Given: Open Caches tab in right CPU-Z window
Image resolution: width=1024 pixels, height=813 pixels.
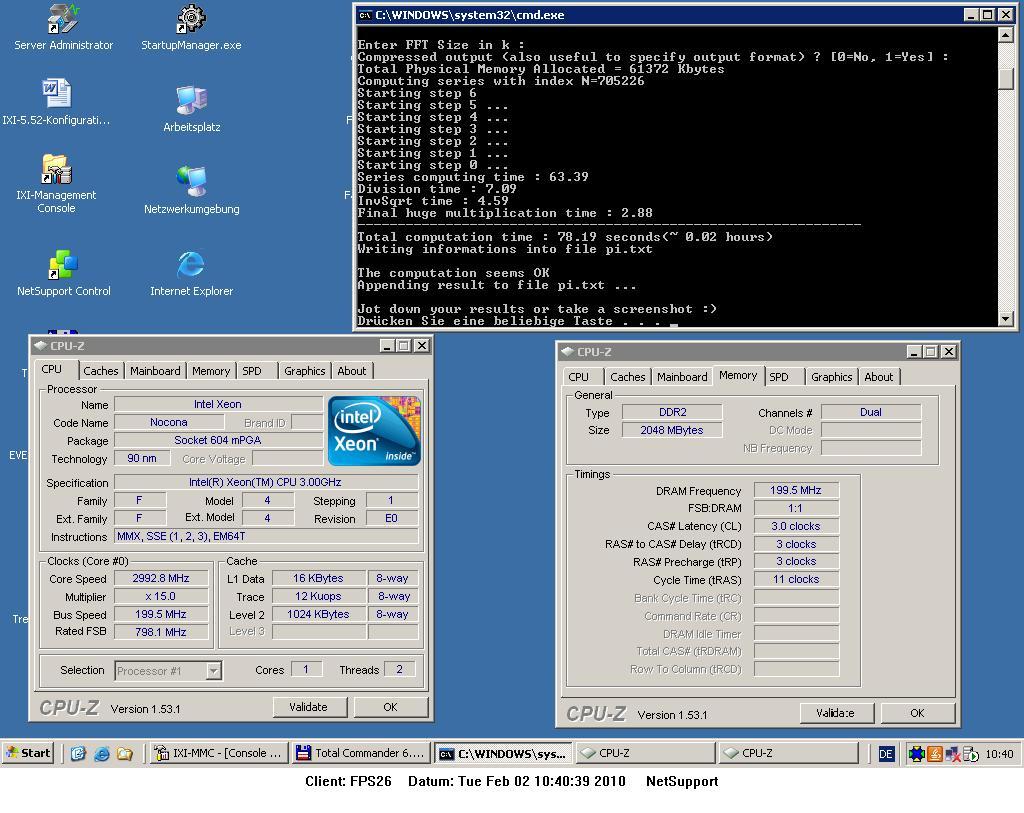Looking at the screenshot, I should point(627,377).
